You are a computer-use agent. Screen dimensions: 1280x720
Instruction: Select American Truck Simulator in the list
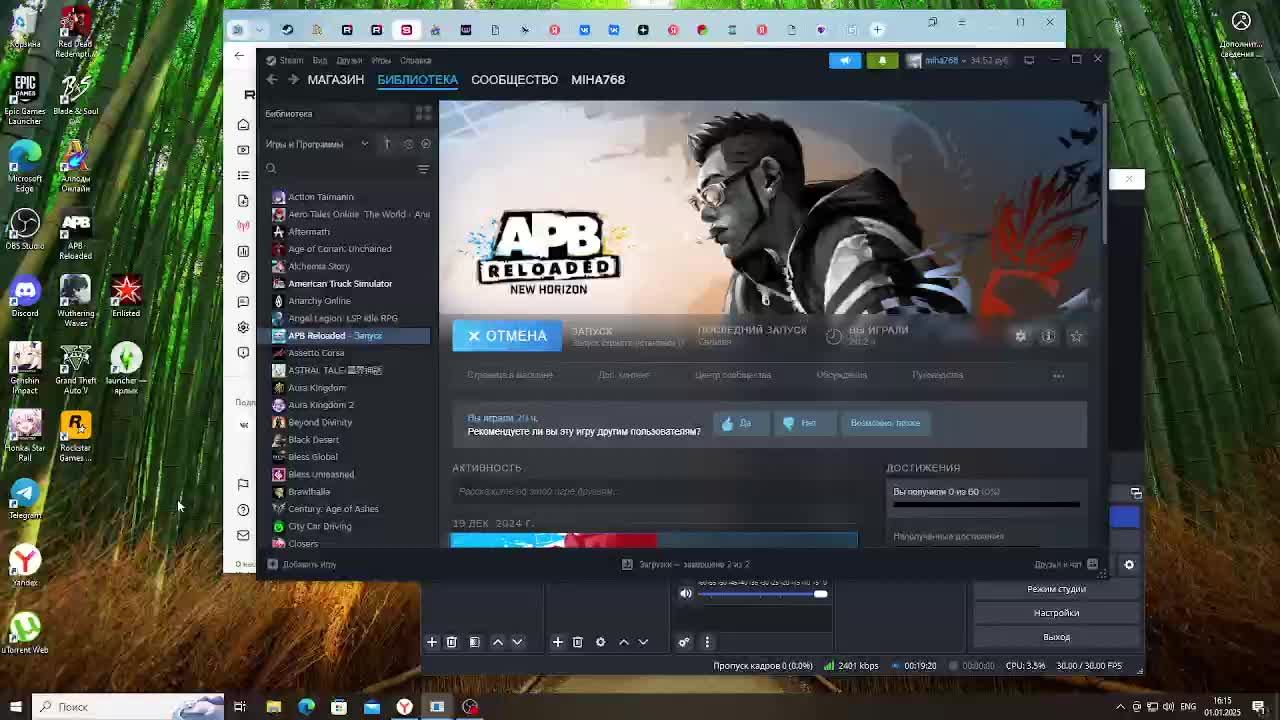[340, 284]
